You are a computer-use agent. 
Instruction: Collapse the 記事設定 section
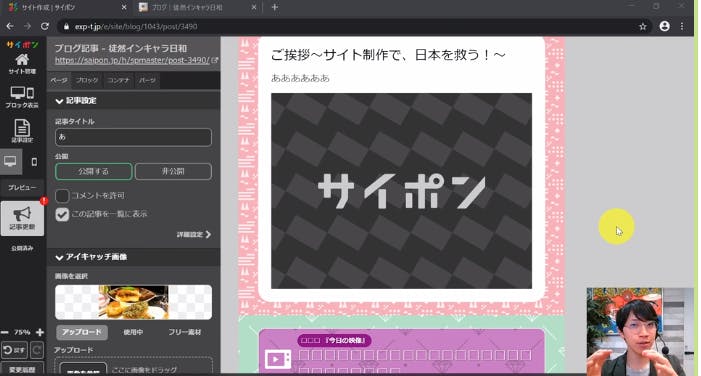pos(133,101)
